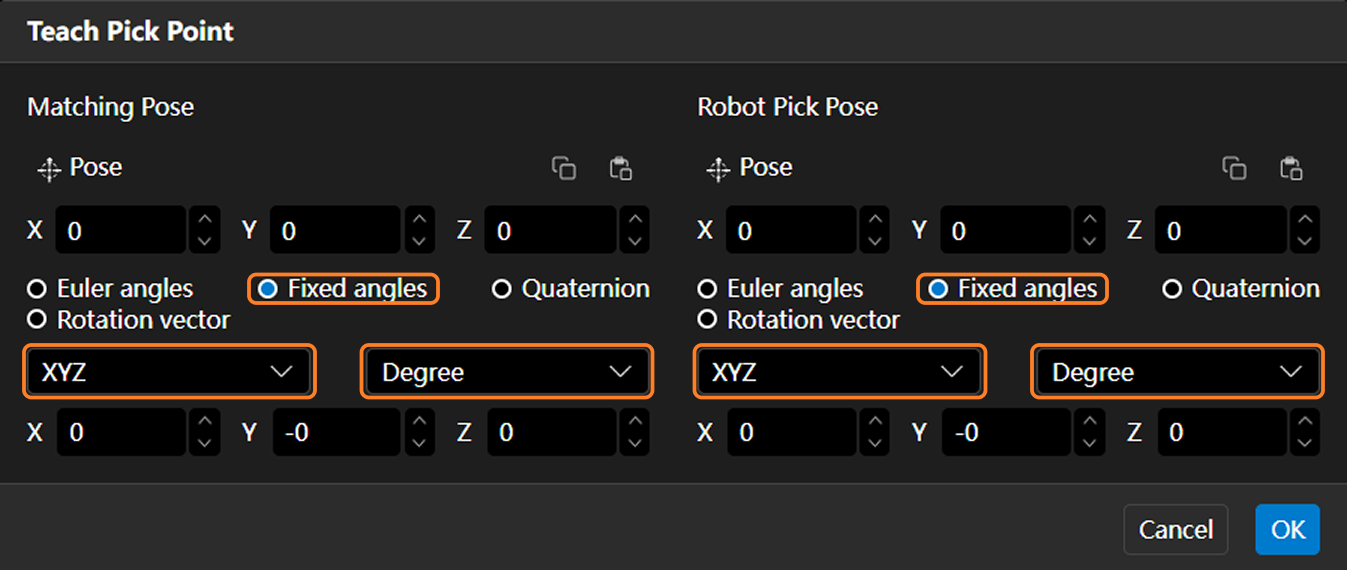
Task: Copy the Robot Pick Pose values
Action: (1234, 168)
